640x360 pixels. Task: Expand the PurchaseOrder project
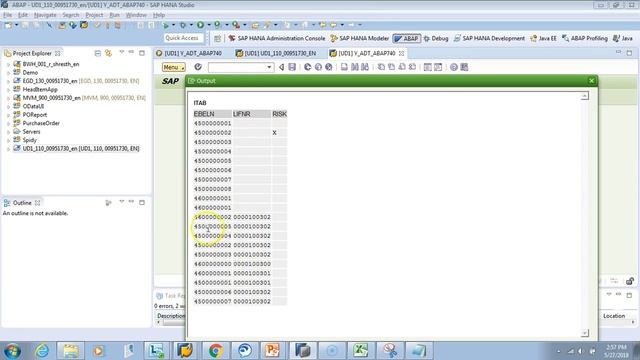coord(8,124)
